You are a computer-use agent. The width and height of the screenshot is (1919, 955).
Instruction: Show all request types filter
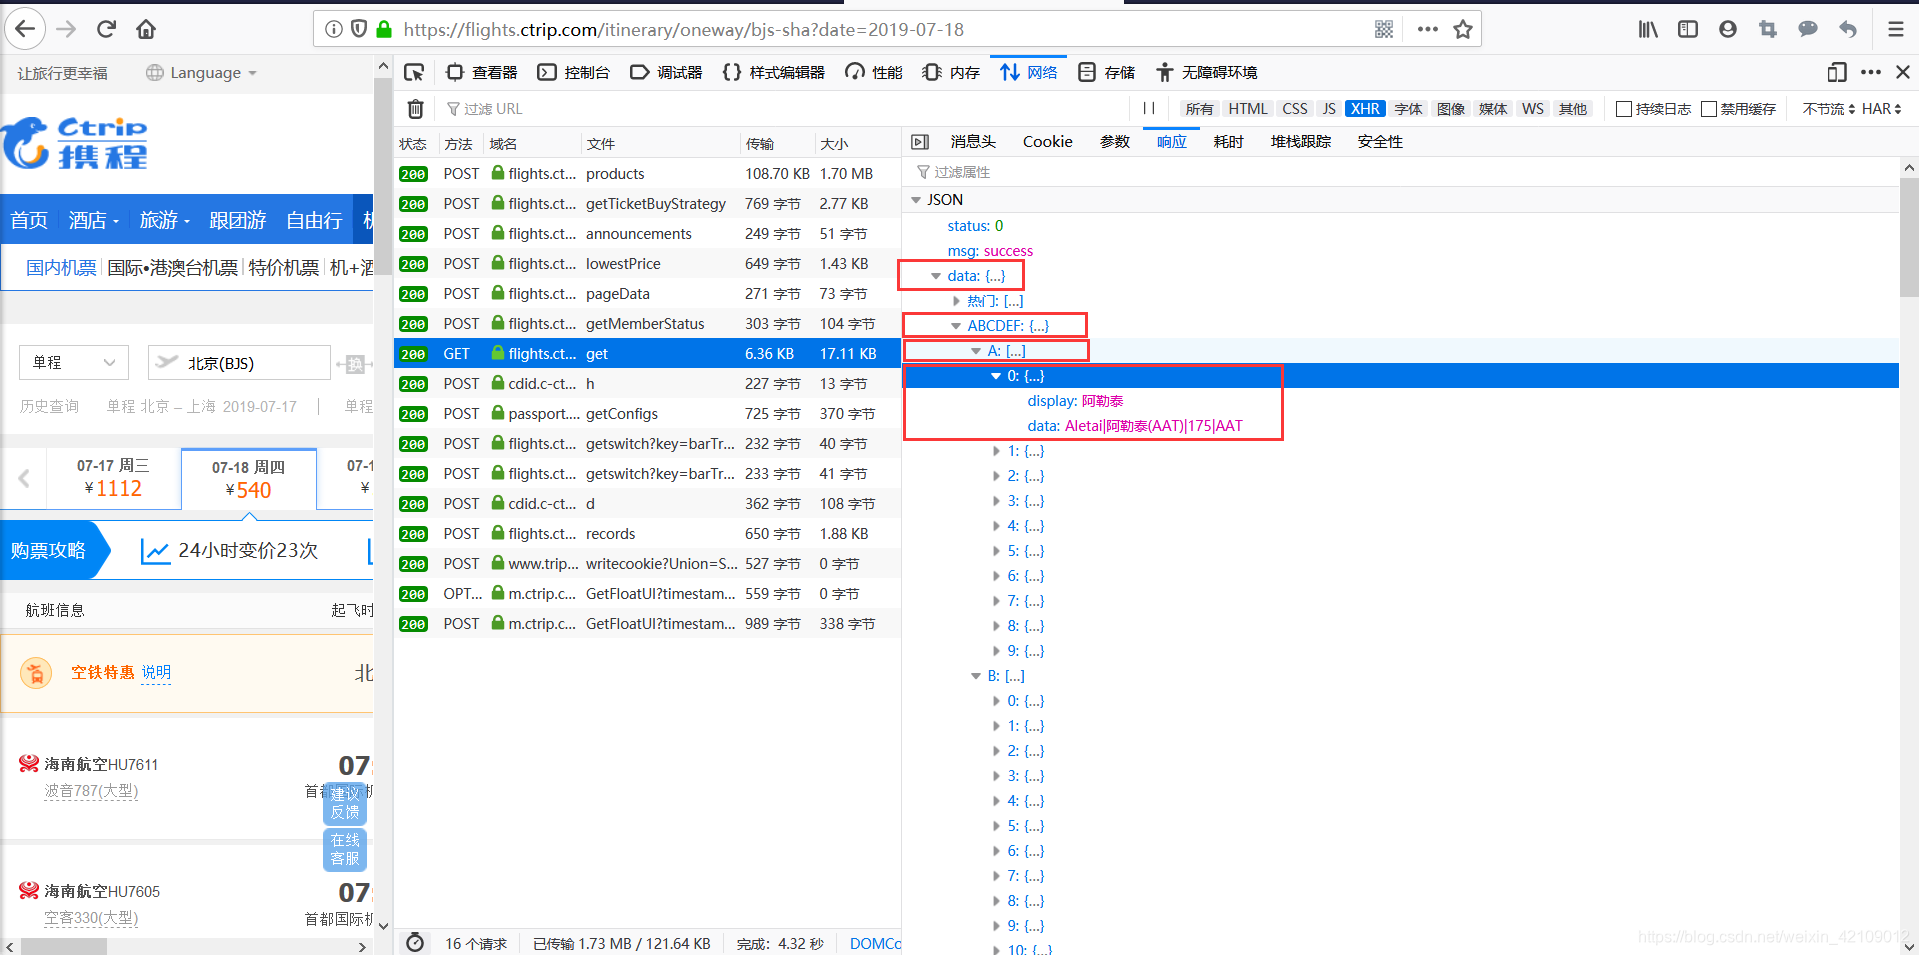click(x=1199, y=109)
